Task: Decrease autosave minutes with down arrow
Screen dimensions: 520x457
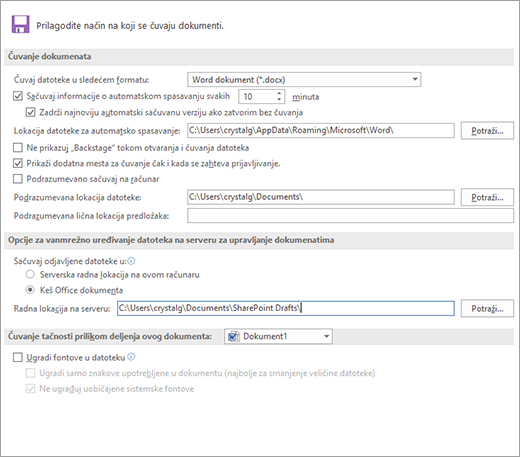Action: 279,100
